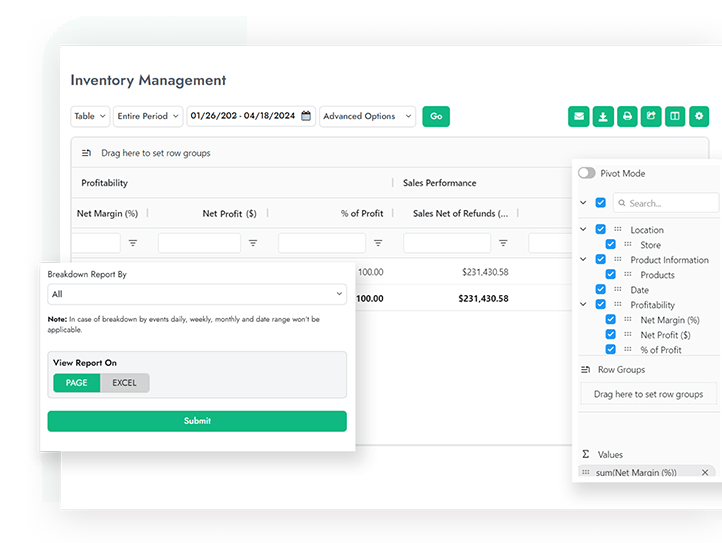The image size is (722, 543).
Task: Click the Sales Performance column group header
Action: 439,183
